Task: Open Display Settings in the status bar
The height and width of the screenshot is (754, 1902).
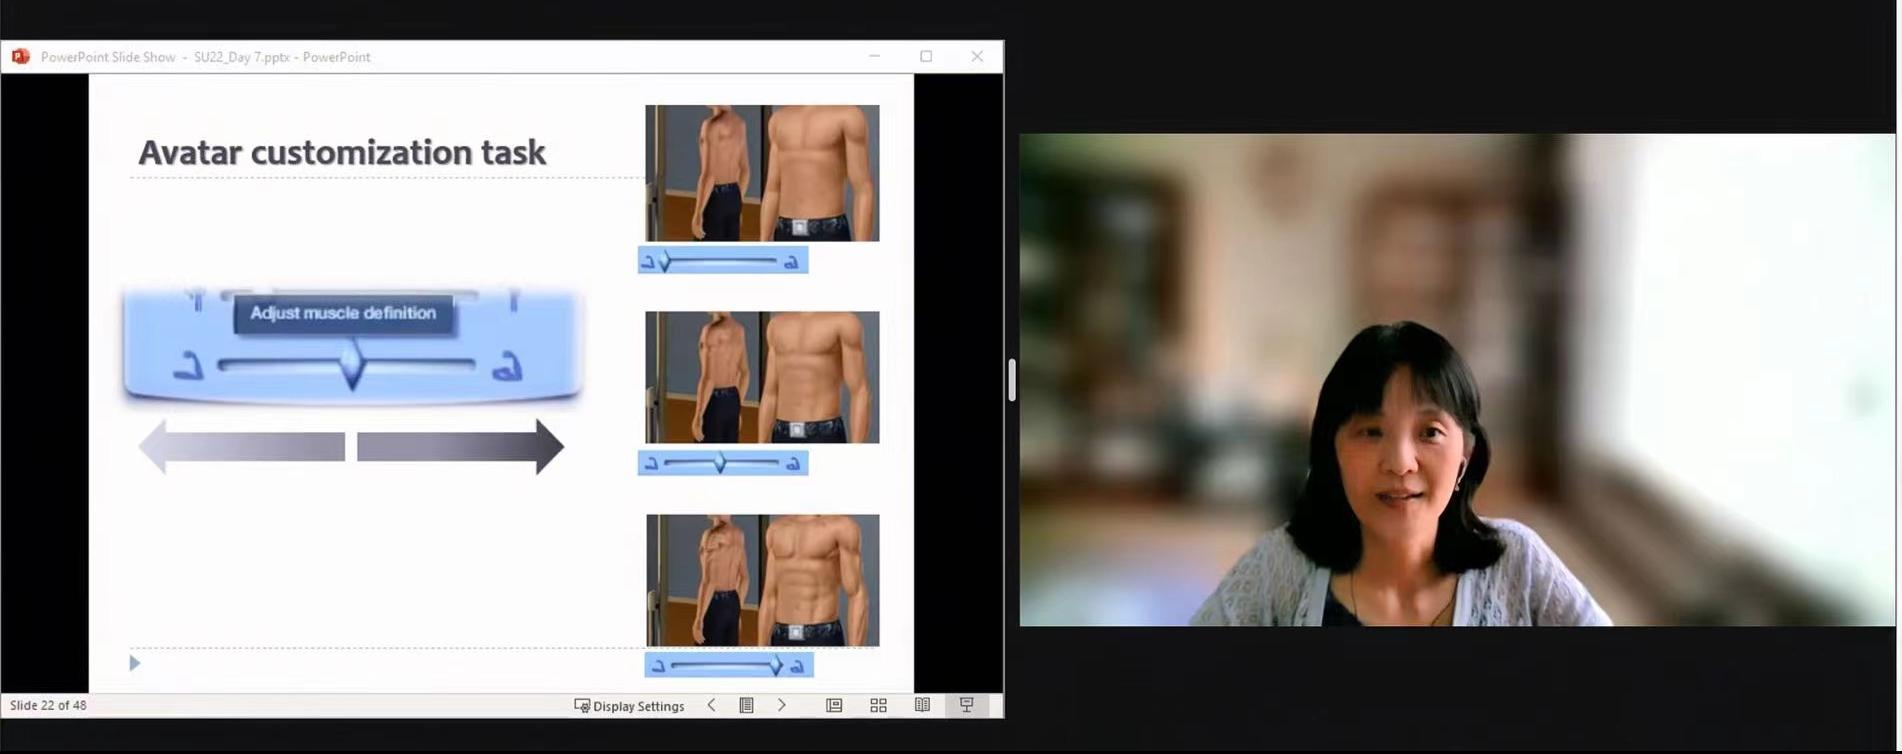Action: (x=629, y=705)
